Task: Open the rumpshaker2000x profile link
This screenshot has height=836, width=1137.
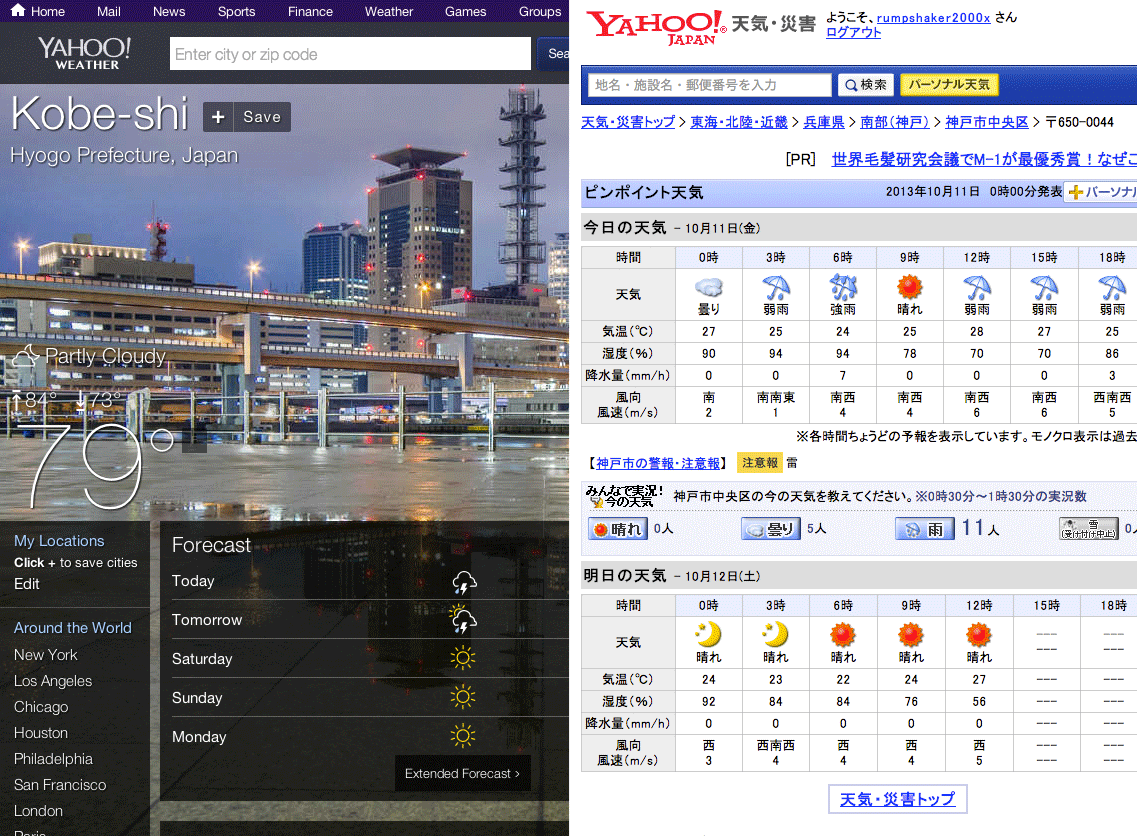Action: coord(933,17)
